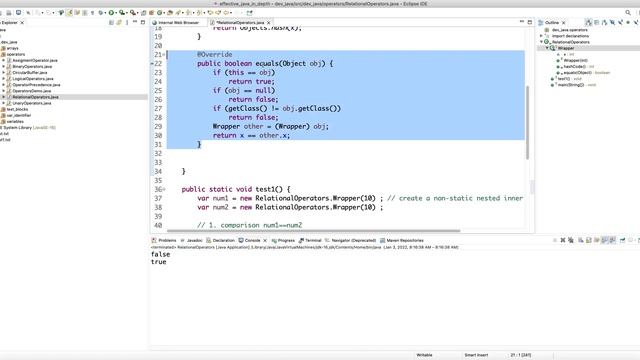This screenshot has height=360, width=640.
Task: Expand OperatorPrecedence.java in Explorer
Action: 4,84
